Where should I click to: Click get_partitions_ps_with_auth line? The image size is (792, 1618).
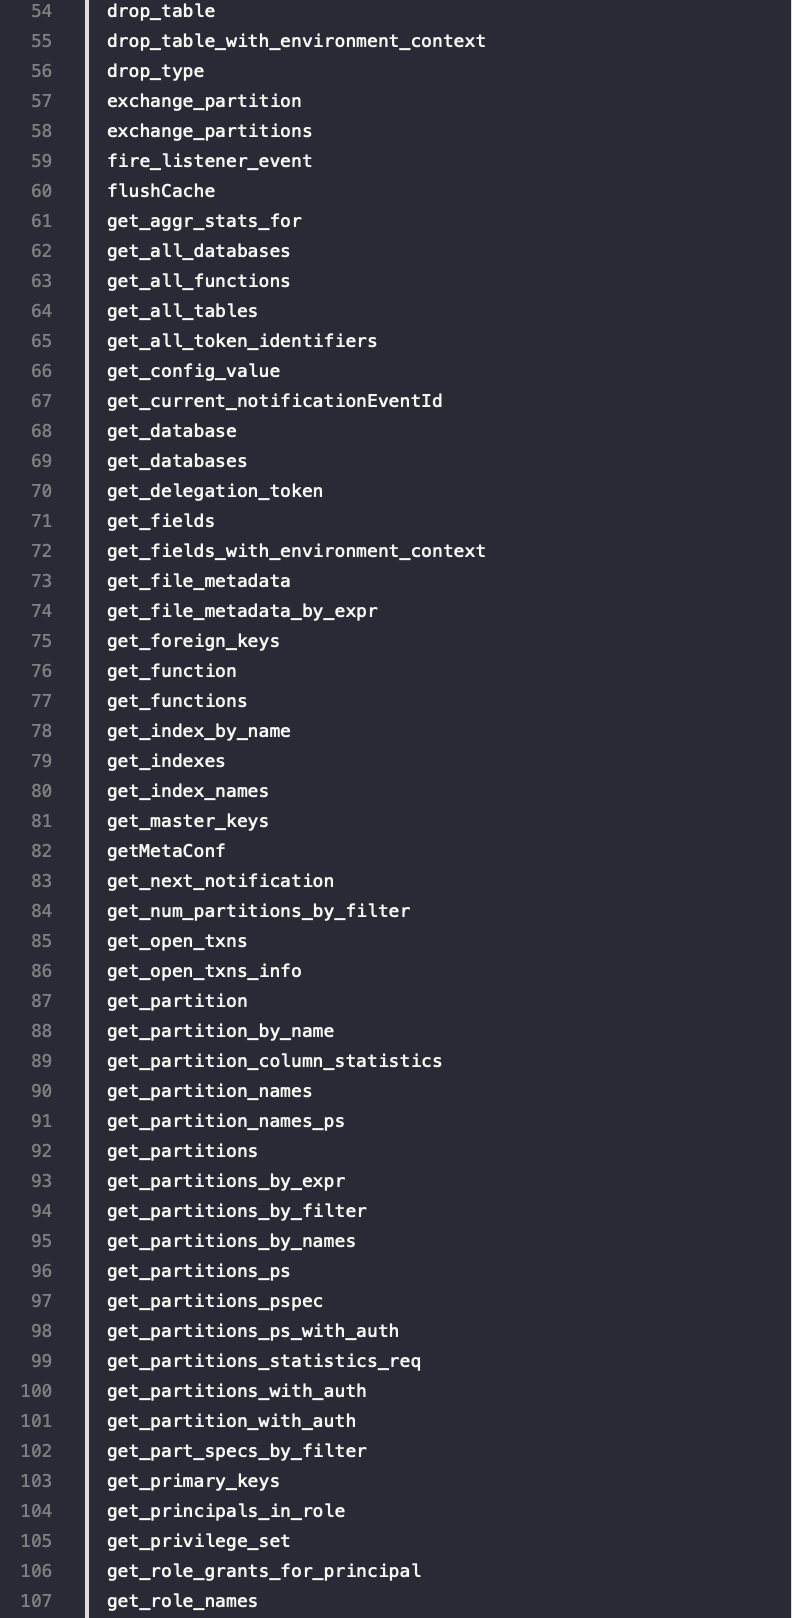252,1331
